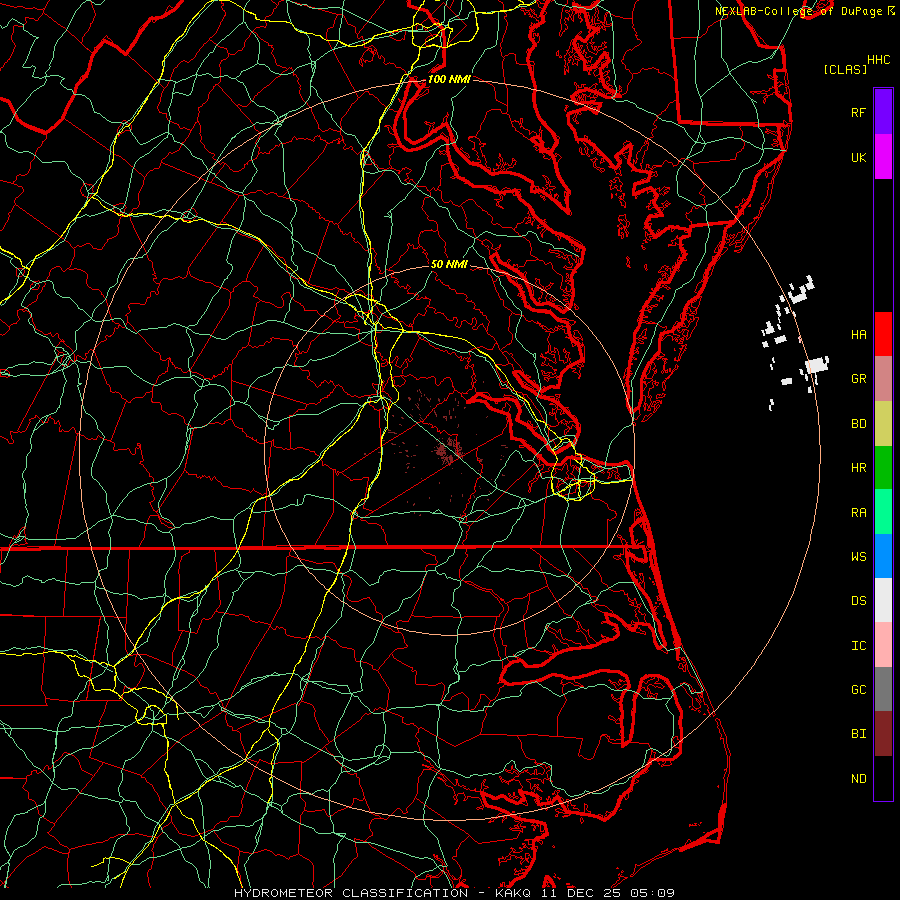The image size is (900, 900).
Task: Click the ND black legend swatch
Action: 883,778
